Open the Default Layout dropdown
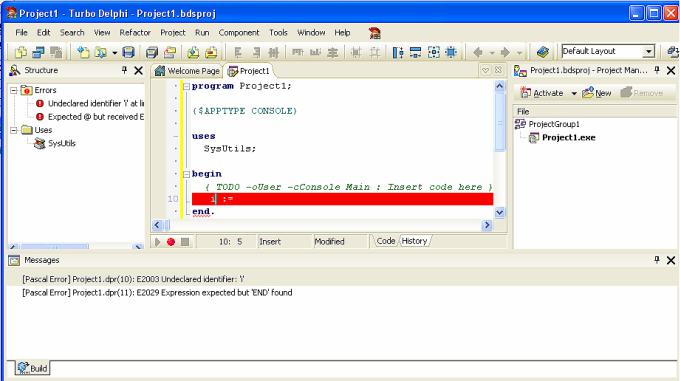The image size is (680, 381). pyautogui.click(x=648, y=51)
